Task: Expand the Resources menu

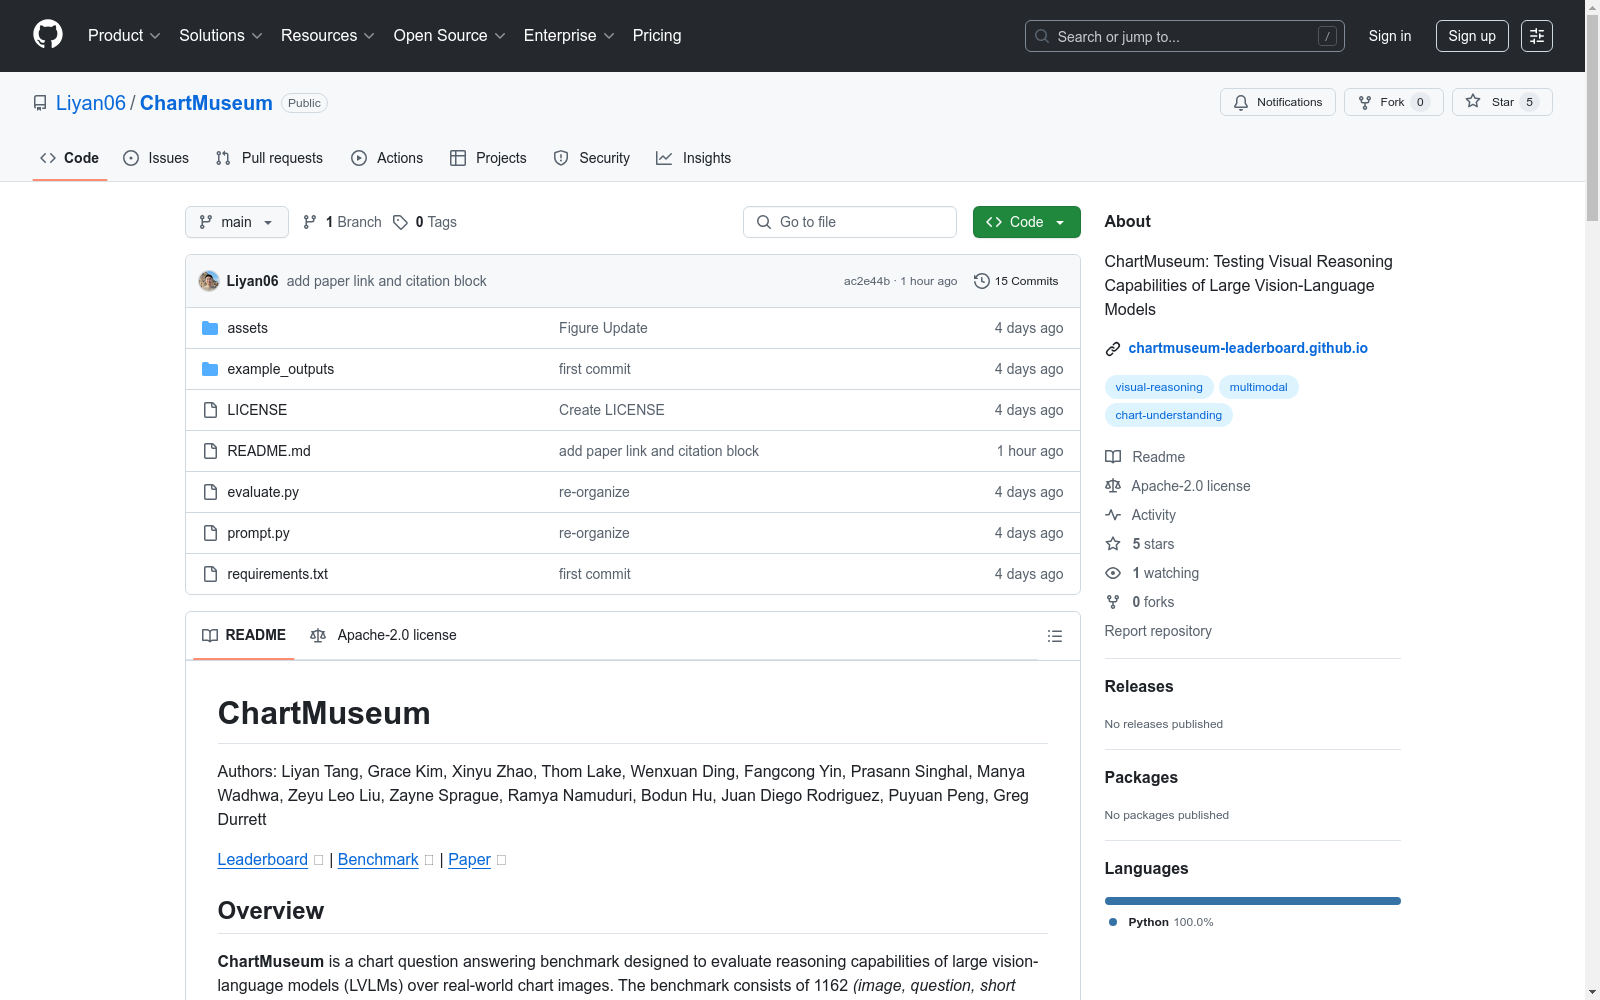Action: tap(328, 36)
